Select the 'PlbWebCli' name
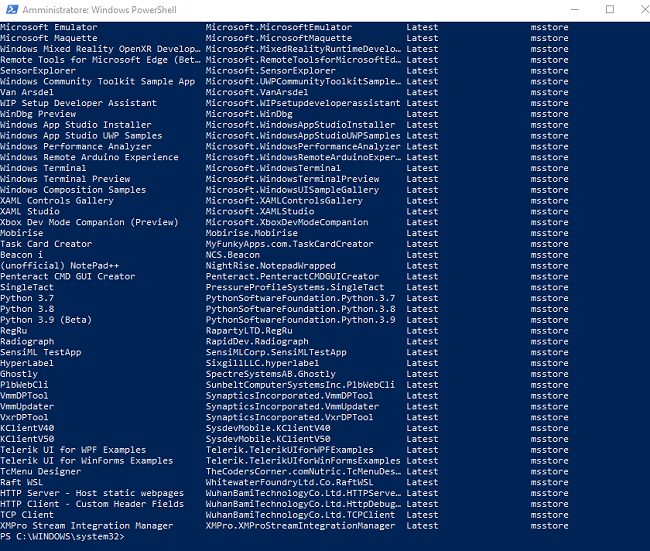 24,384
